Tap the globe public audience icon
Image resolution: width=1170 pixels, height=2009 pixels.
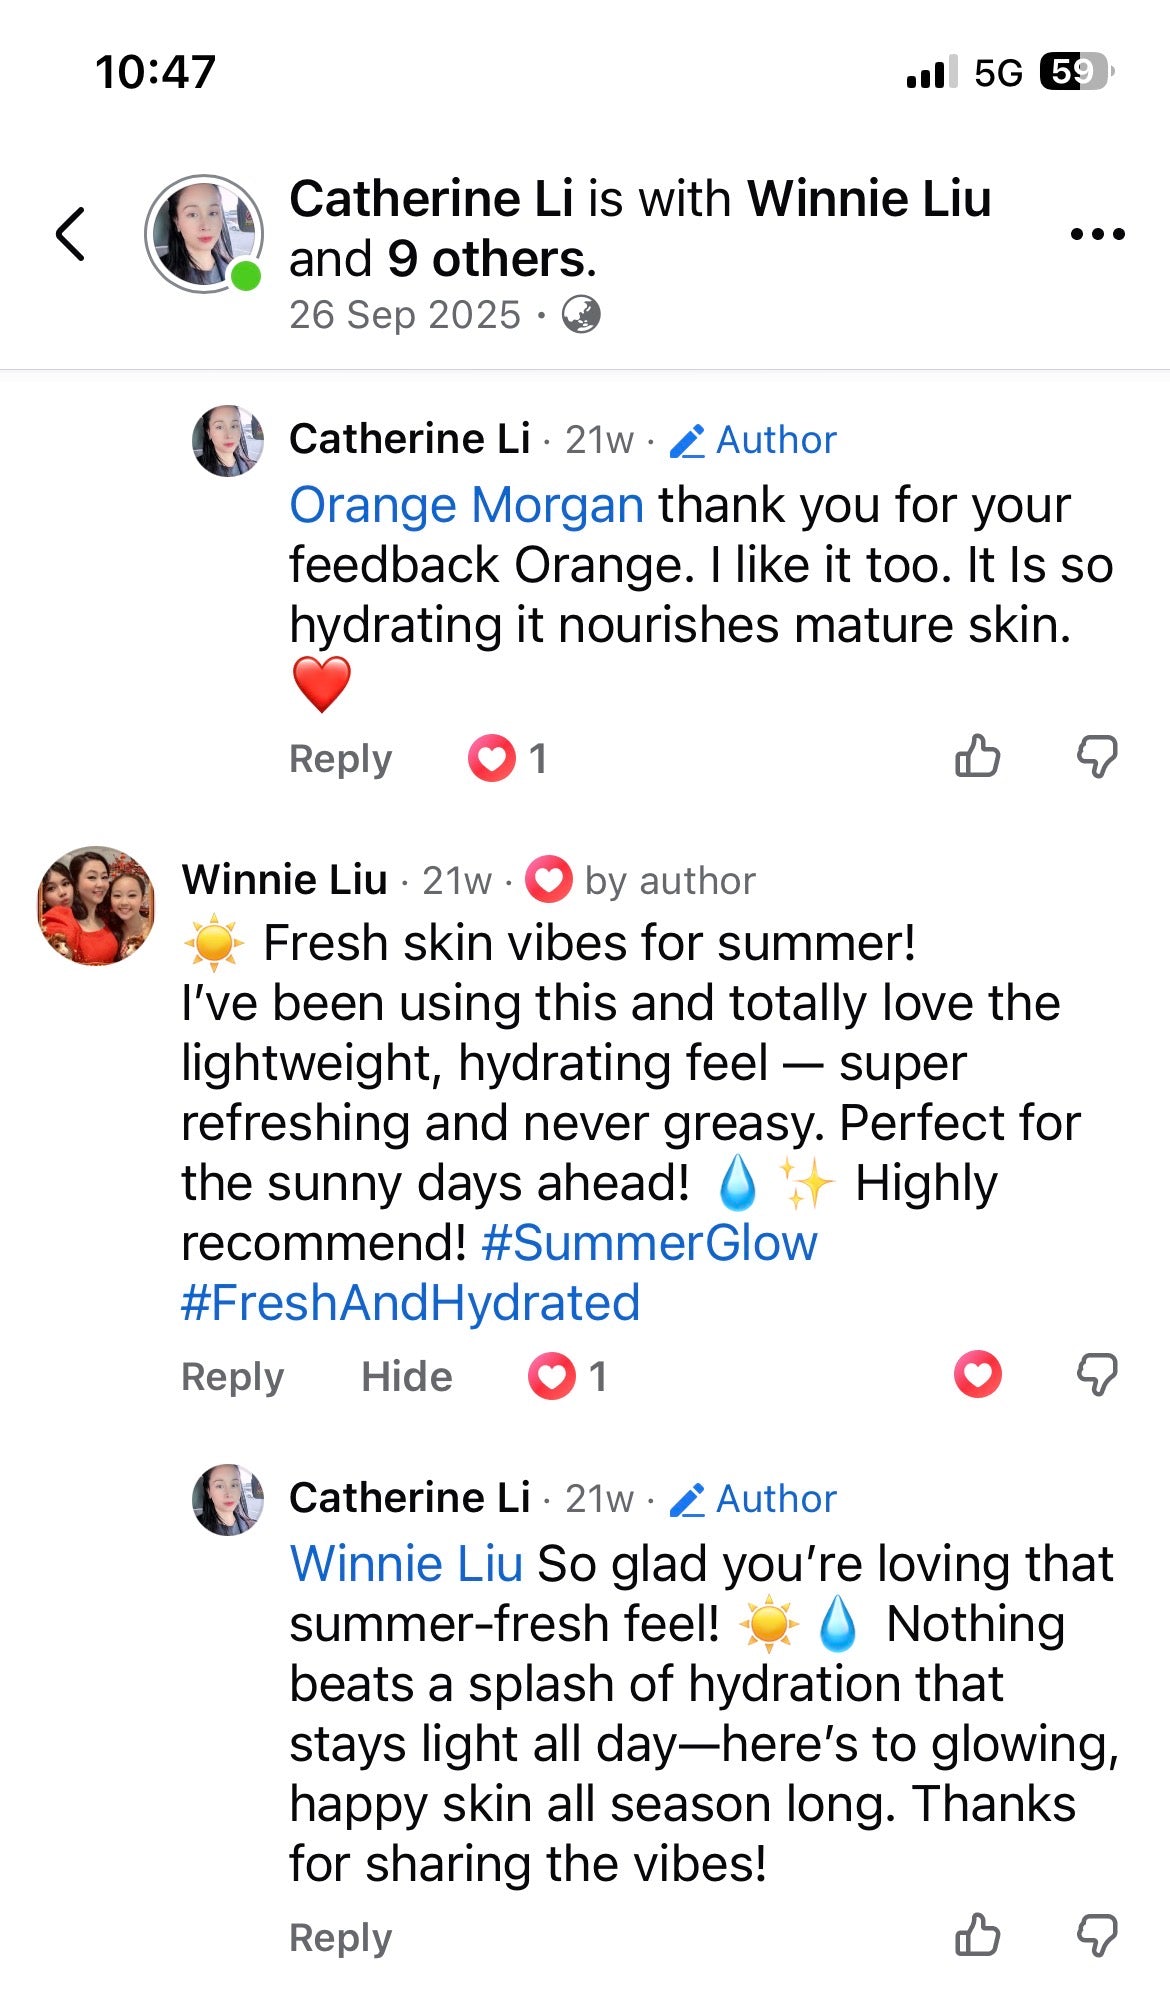pyautogui.click(x=581, y=315)
